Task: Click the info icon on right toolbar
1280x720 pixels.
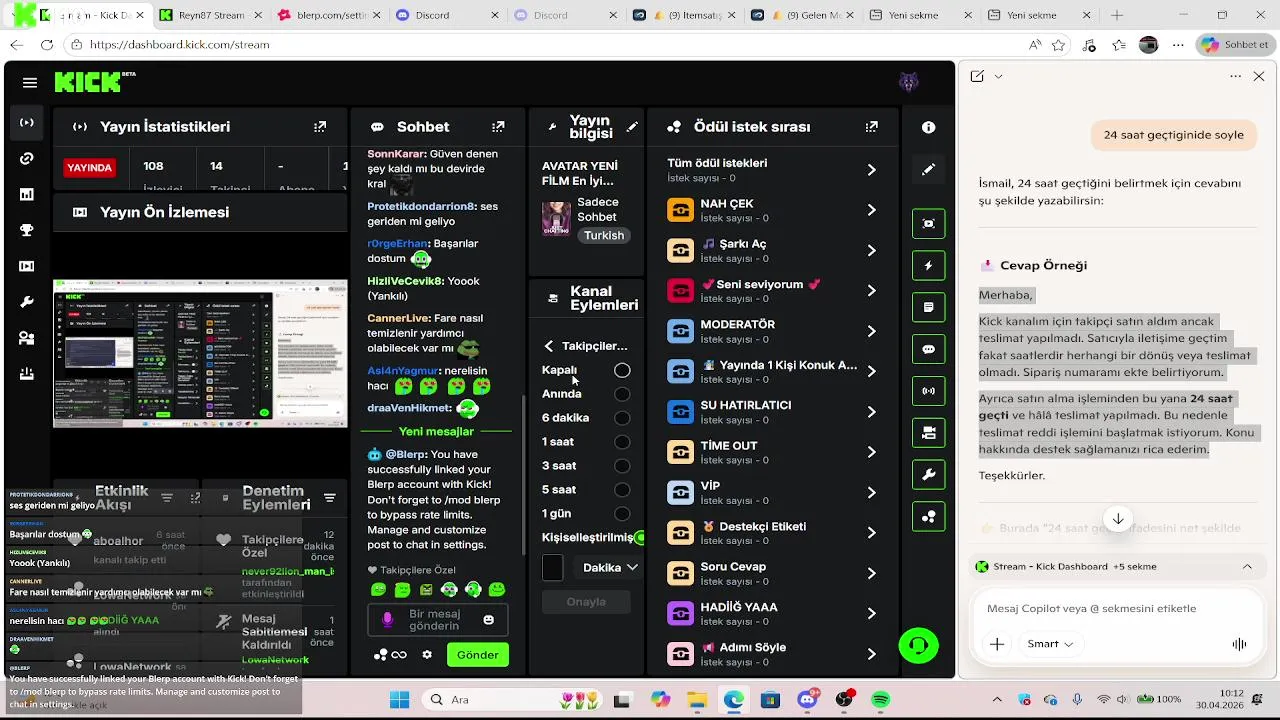Action: click(929, 127)
